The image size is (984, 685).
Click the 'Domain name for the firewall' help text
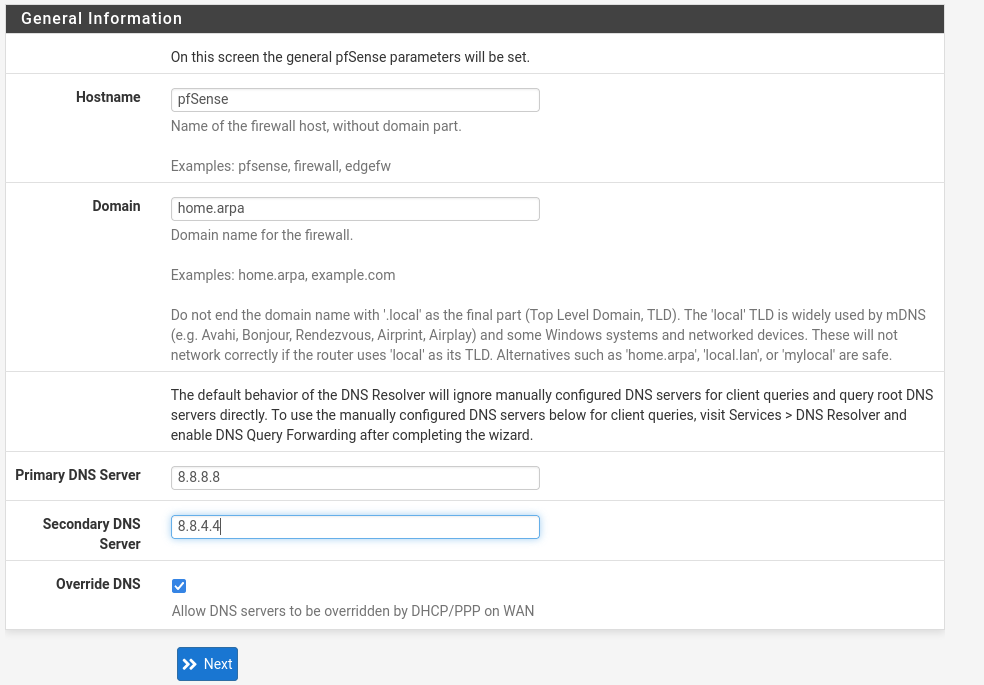click(x=262, y=235)
